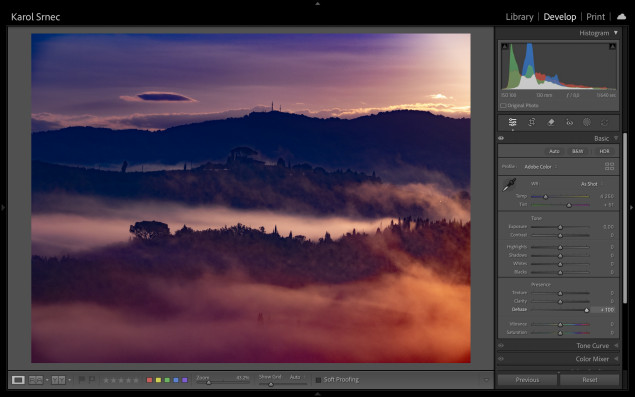
Task: Apply the yellow color label
Action: tap(158, 380)
